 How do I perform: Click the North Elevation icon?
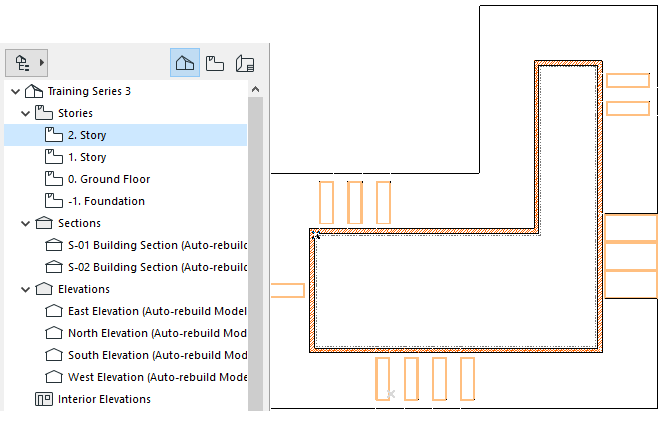tap(54, 333)
